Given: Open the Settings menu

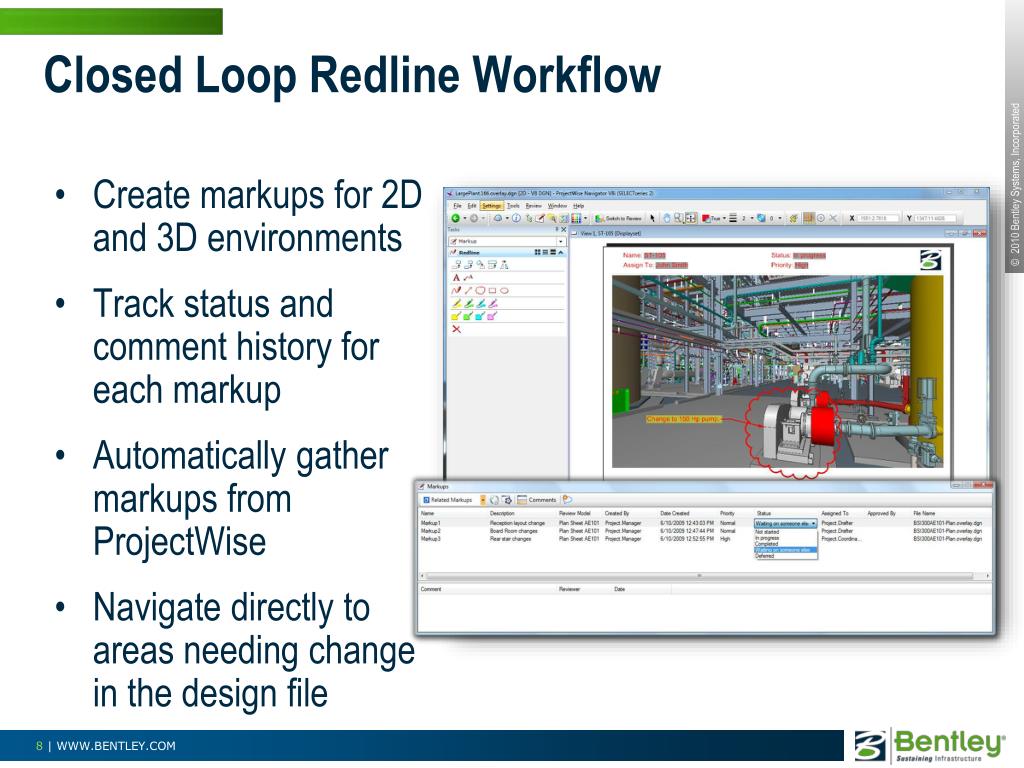Looking at the screenshot, I should click(x=492, y=206).
